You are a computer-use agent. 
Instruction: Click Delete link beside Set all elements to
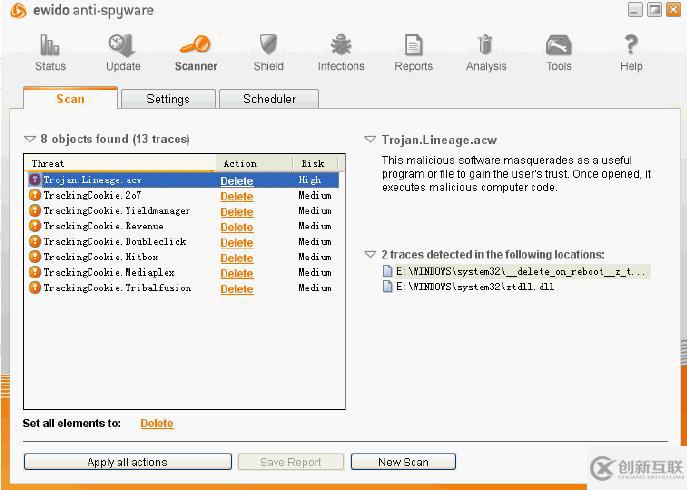point(157,423)
